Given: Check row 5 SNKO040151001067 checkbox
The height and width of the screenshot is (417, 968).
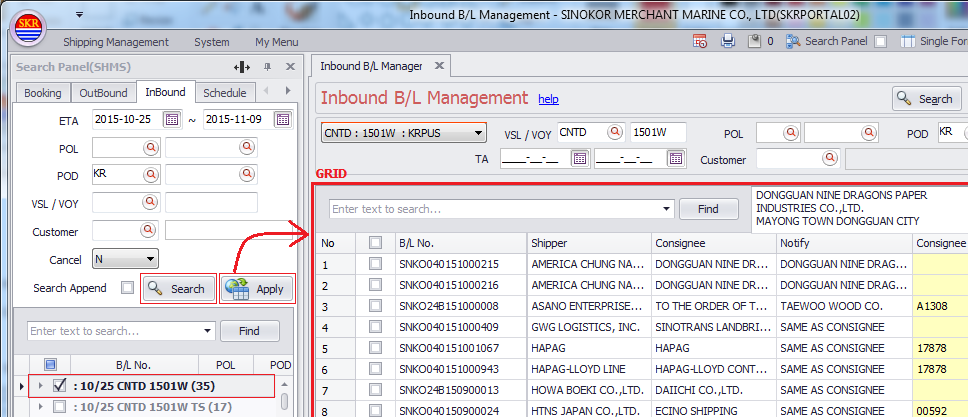Looking at the screenshot, I should [x=375, y=348].
